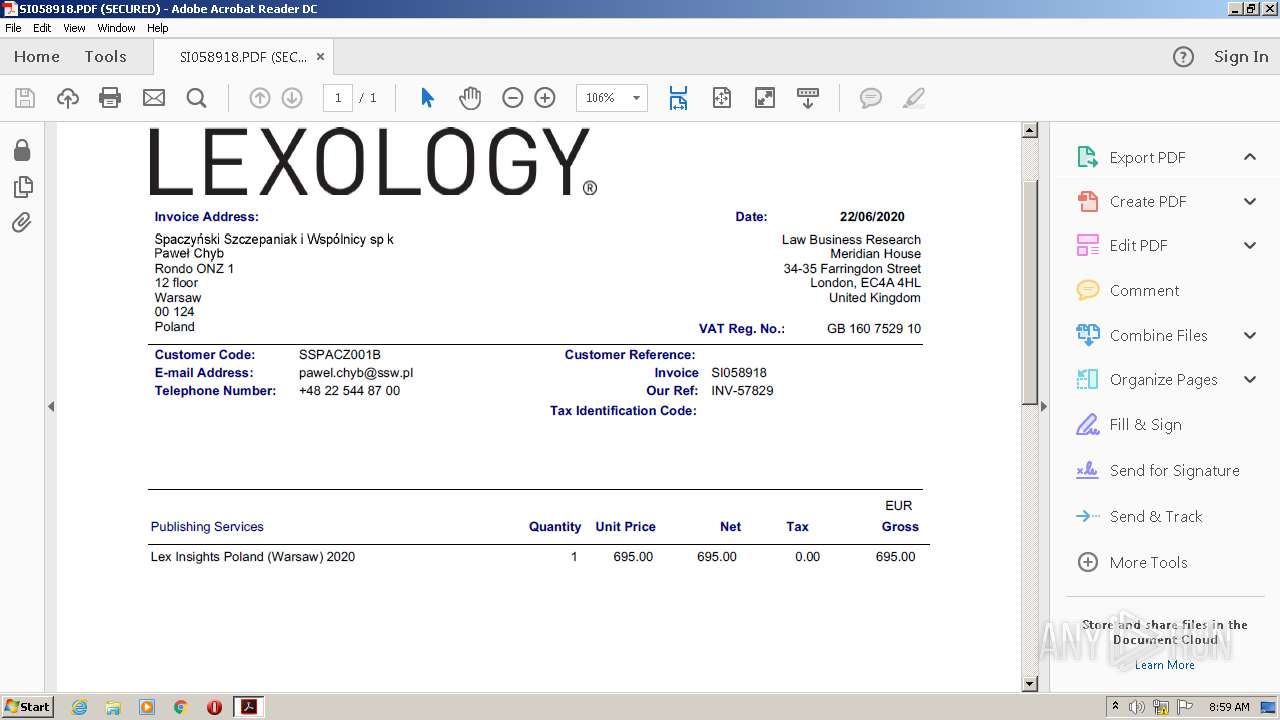Click the vertical scrollbar down arrow

pos(1030,684)
